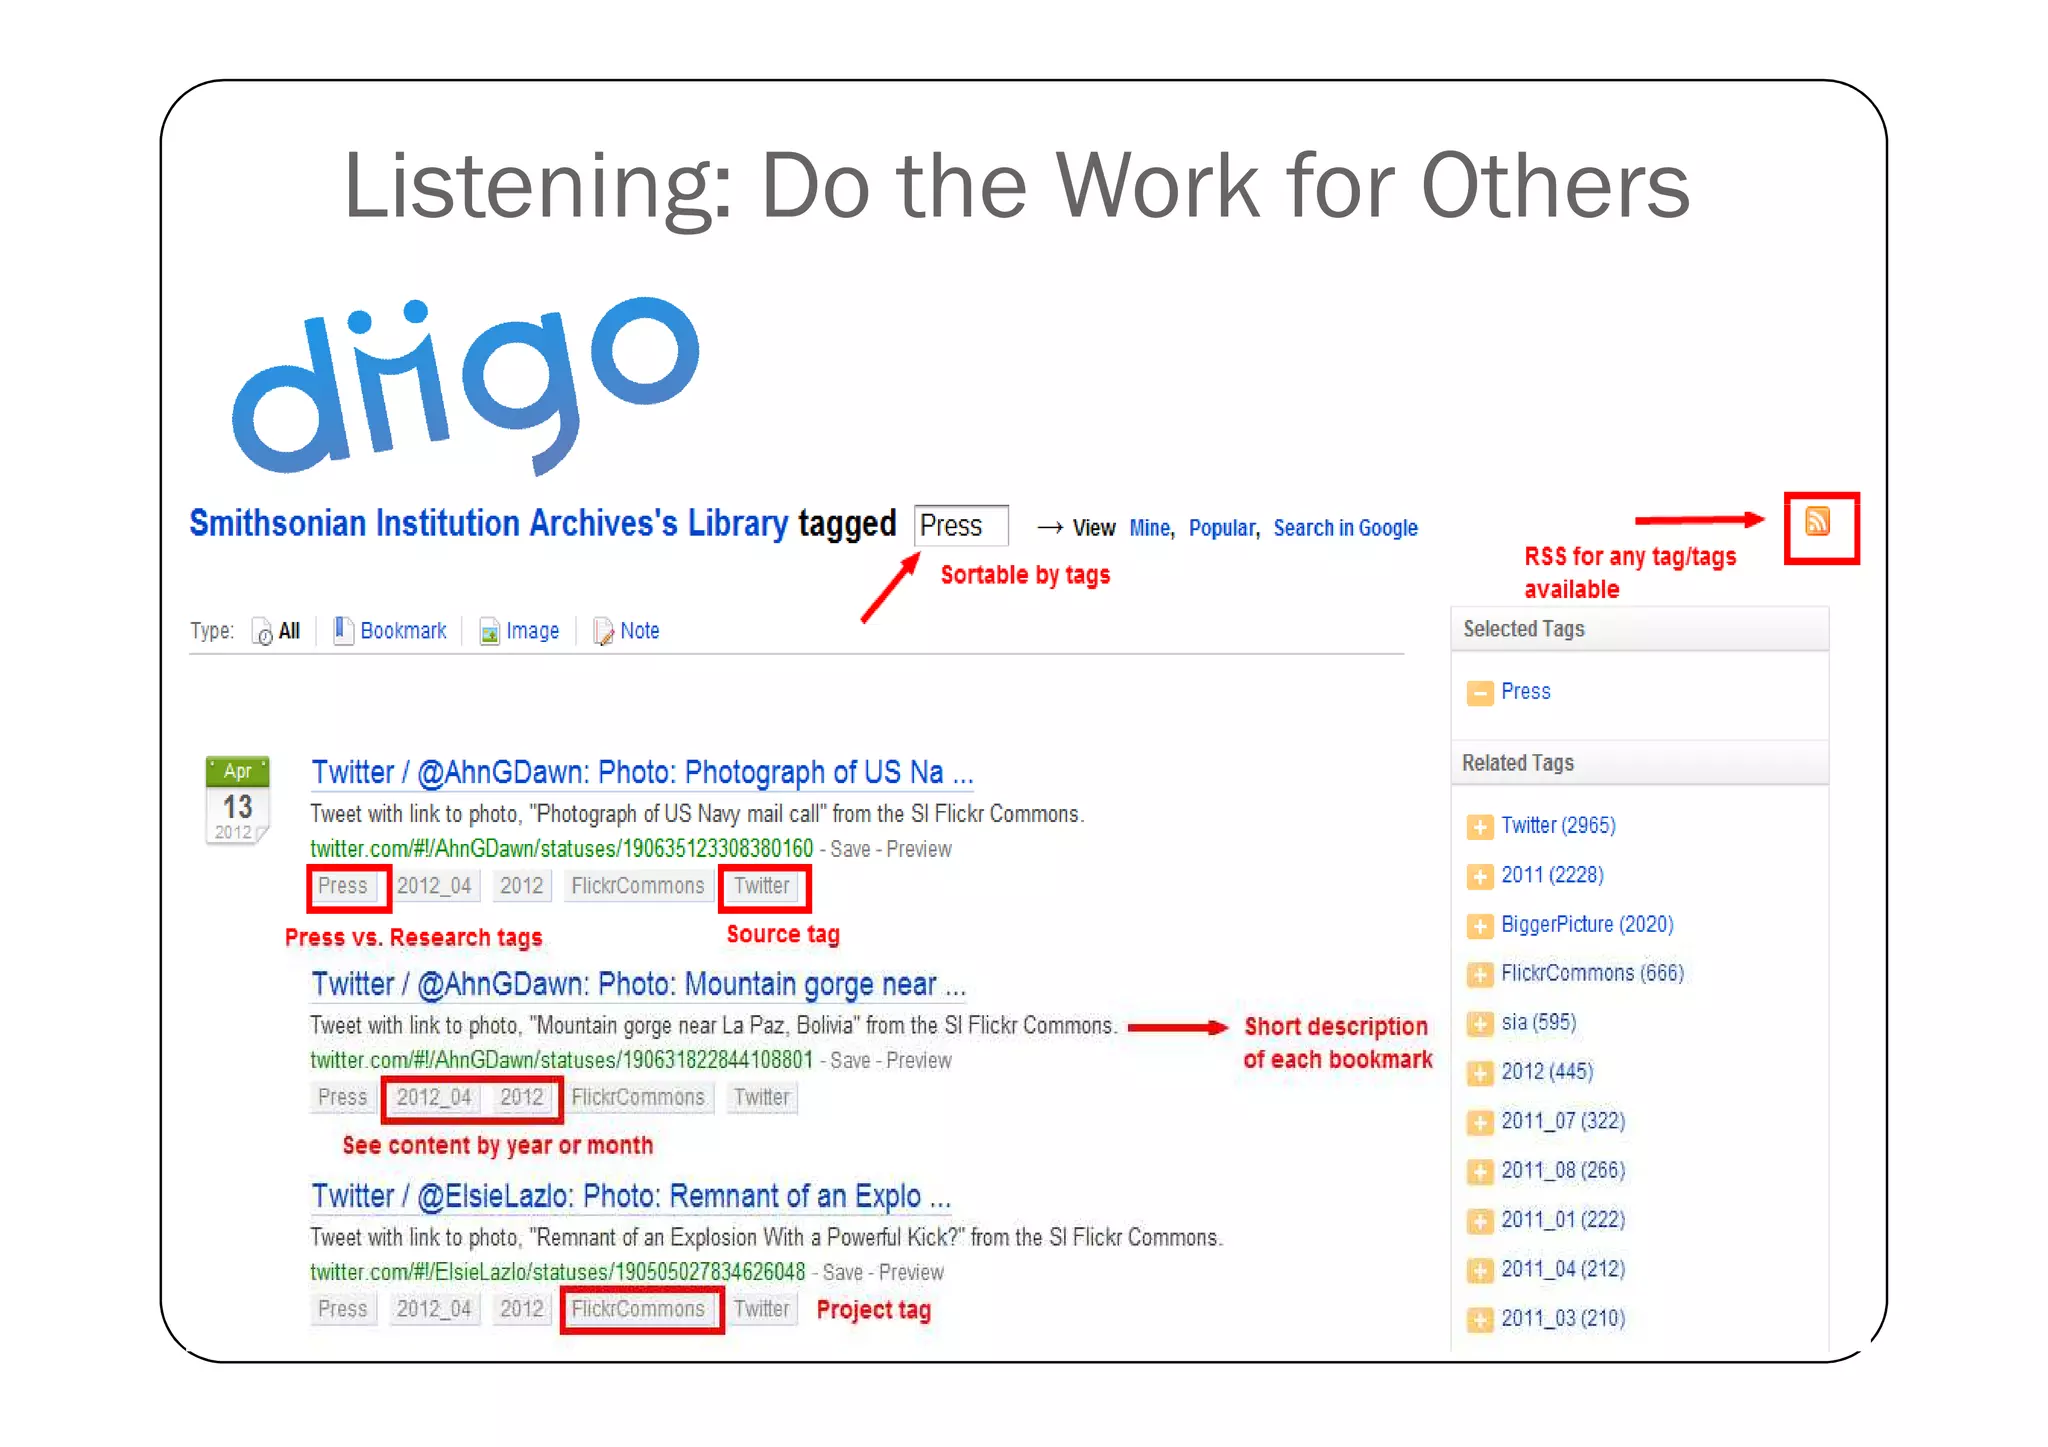Image resolution: width=2048 pixels, height=1447 pixels.
Task: Open BiggerPicture (2020) related tag link
Action: [1587, 924]
